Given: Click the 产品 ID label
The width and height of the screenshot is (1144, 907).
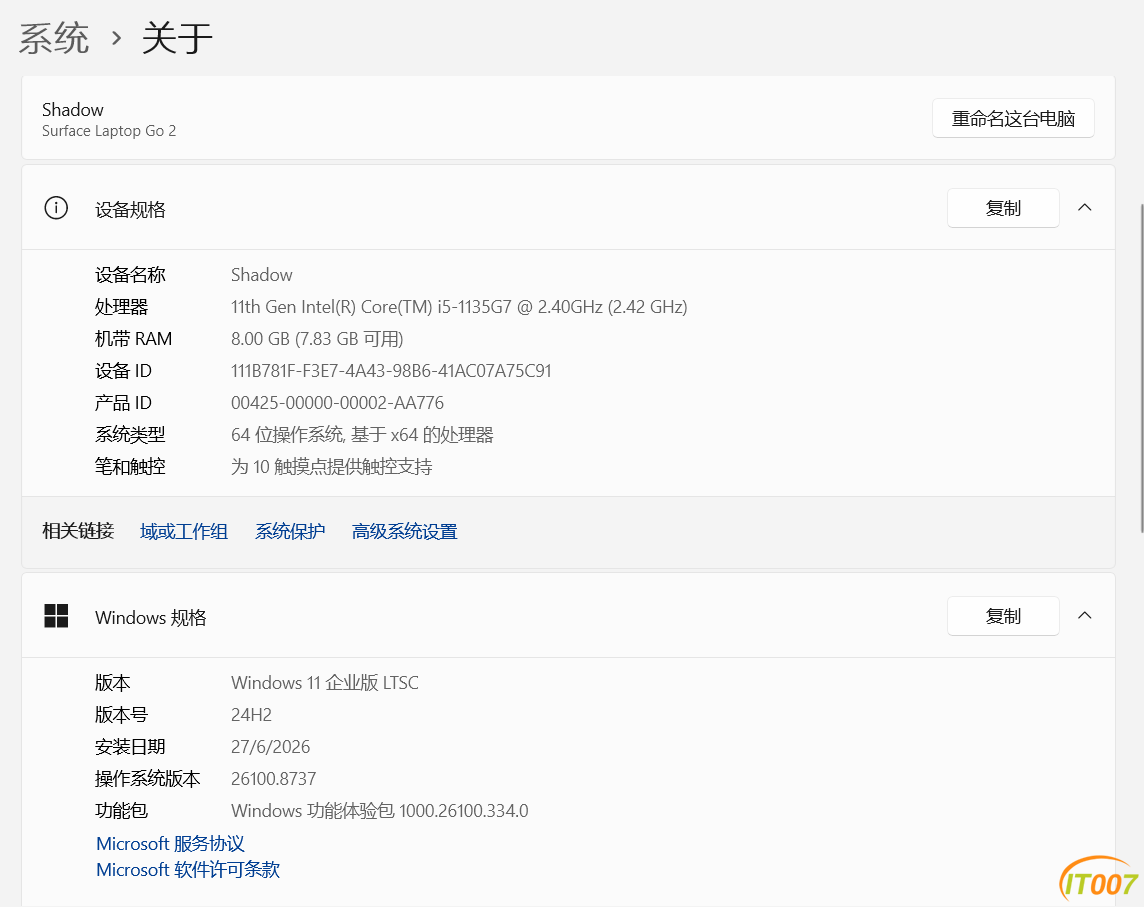Looking at the screenshot, I should [x=123, y=403].
